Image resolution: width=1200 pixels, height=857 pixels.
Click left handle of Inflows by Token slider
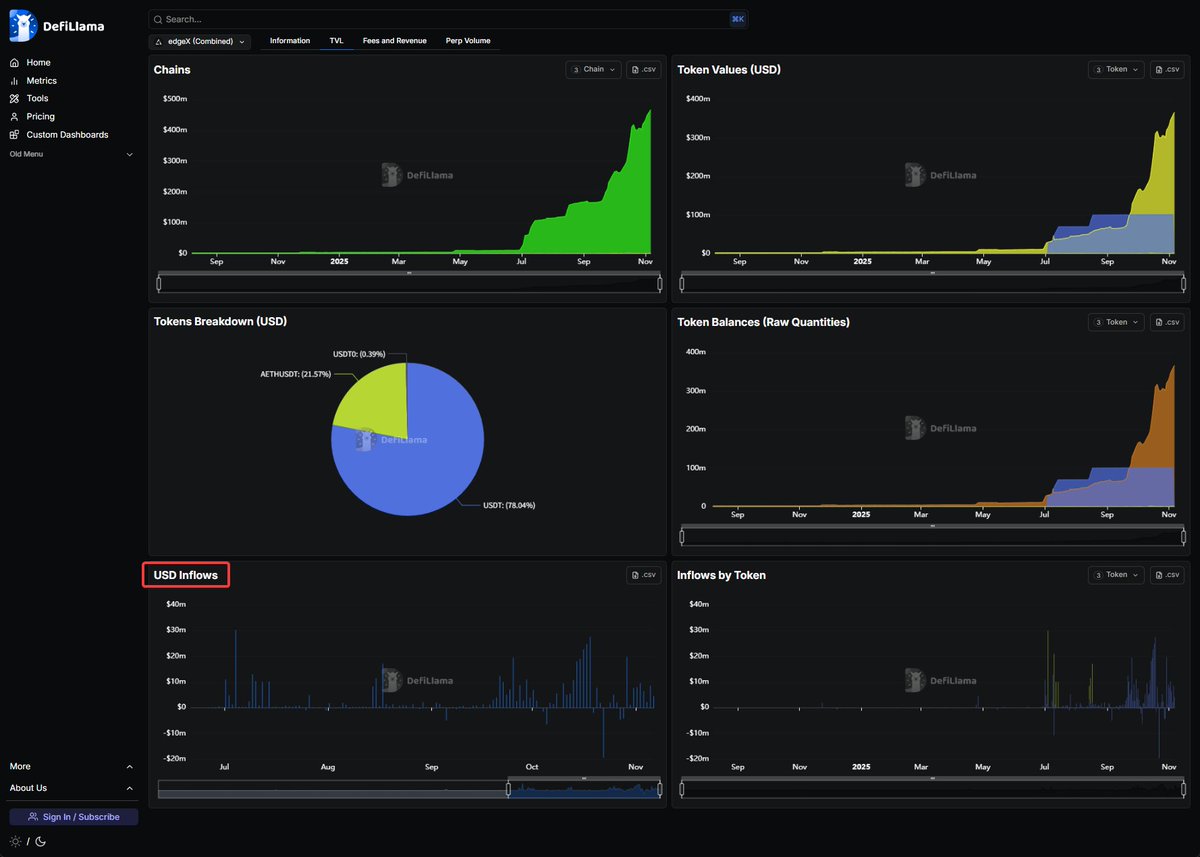click(x=682, y=790)
